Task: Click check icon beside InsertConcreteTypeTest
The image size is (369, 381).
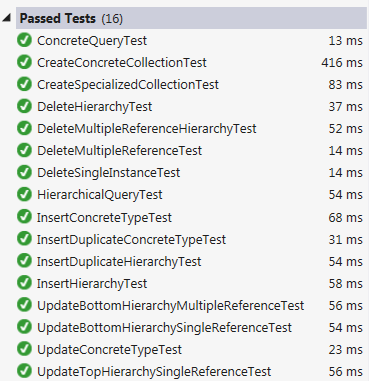Action: click(24, 217)
